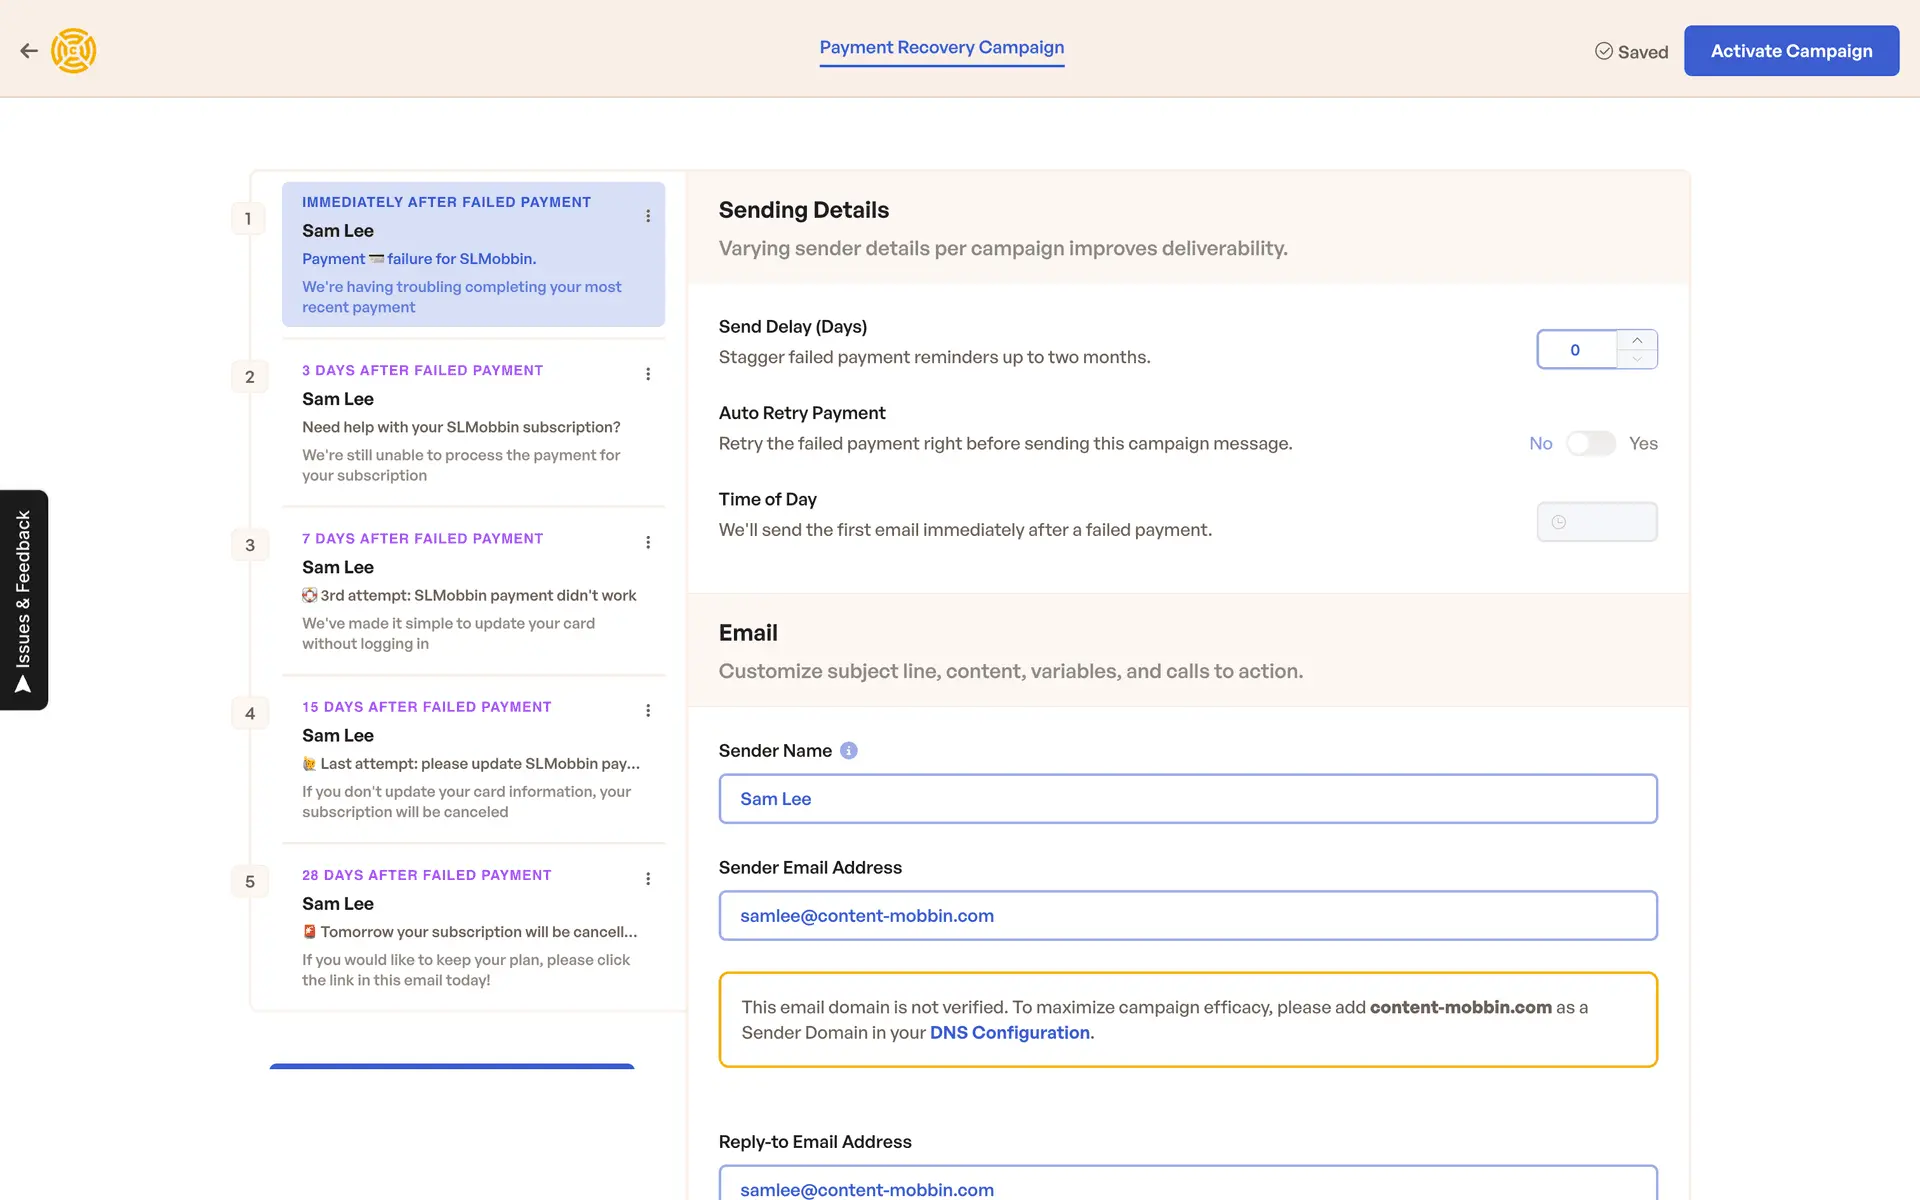Viewport: 1920px width, 1200px height.
Task: Open kebab menu on 7 days email
Action: (x=648, y=542)
